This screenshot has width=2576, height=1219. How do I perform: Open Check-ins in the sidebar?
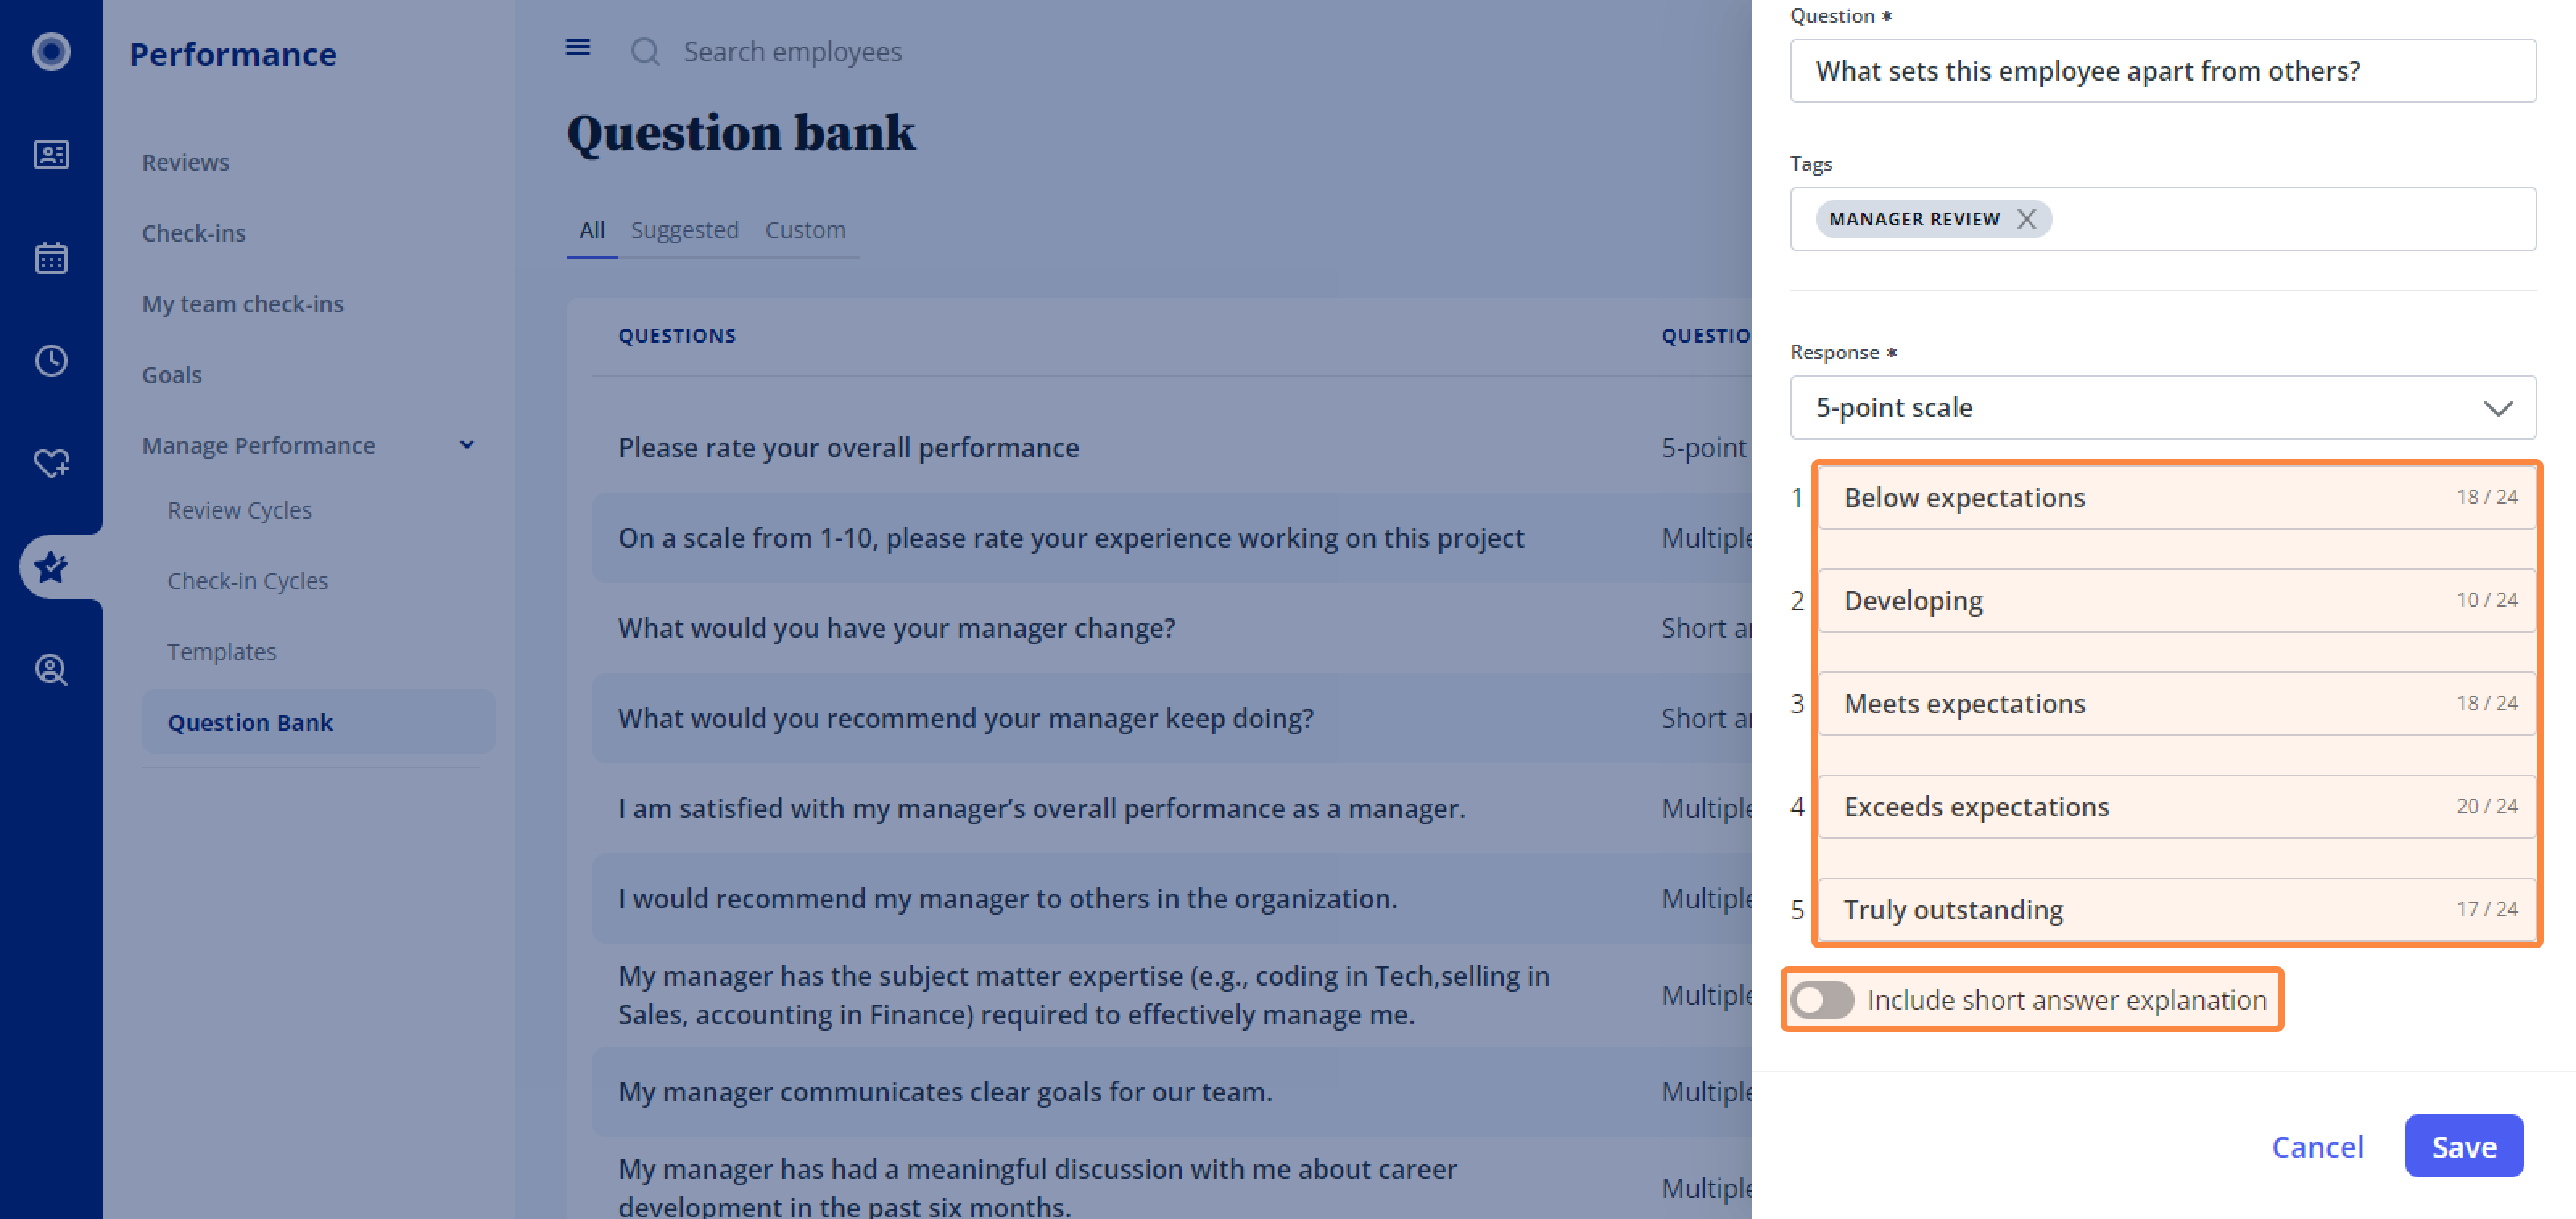click(193, 233)
